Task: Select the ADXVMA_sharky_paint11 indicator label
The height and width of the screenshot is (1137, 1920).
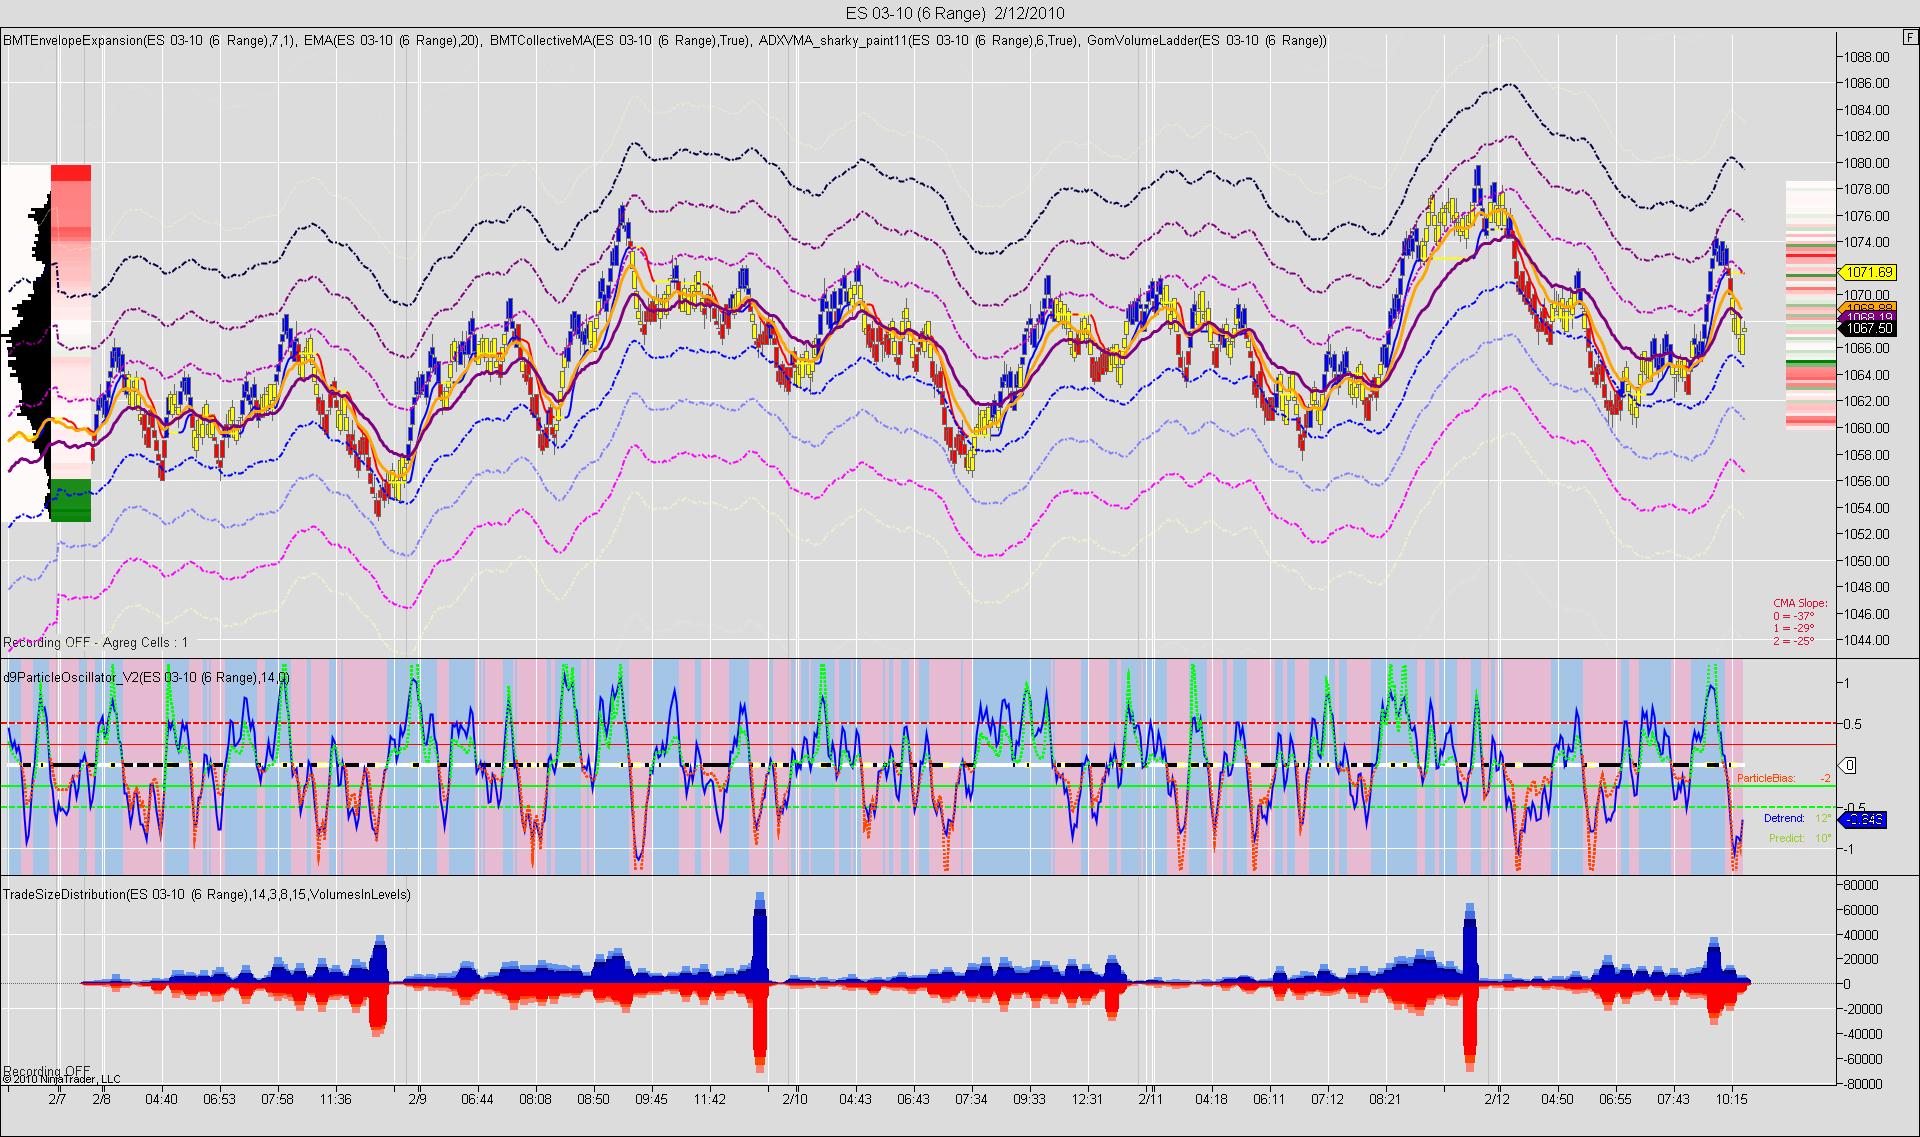Action: (919, 41)
